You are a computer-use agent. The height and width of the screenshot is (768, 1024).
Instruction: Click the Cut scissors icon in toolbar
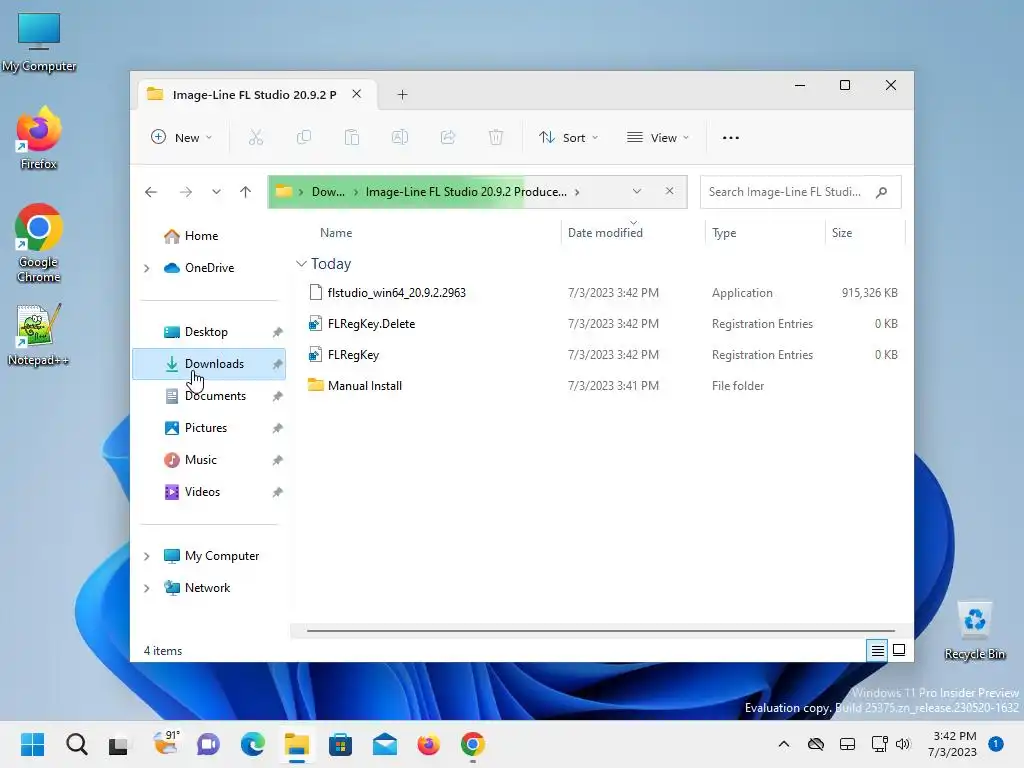pos(255,137)
